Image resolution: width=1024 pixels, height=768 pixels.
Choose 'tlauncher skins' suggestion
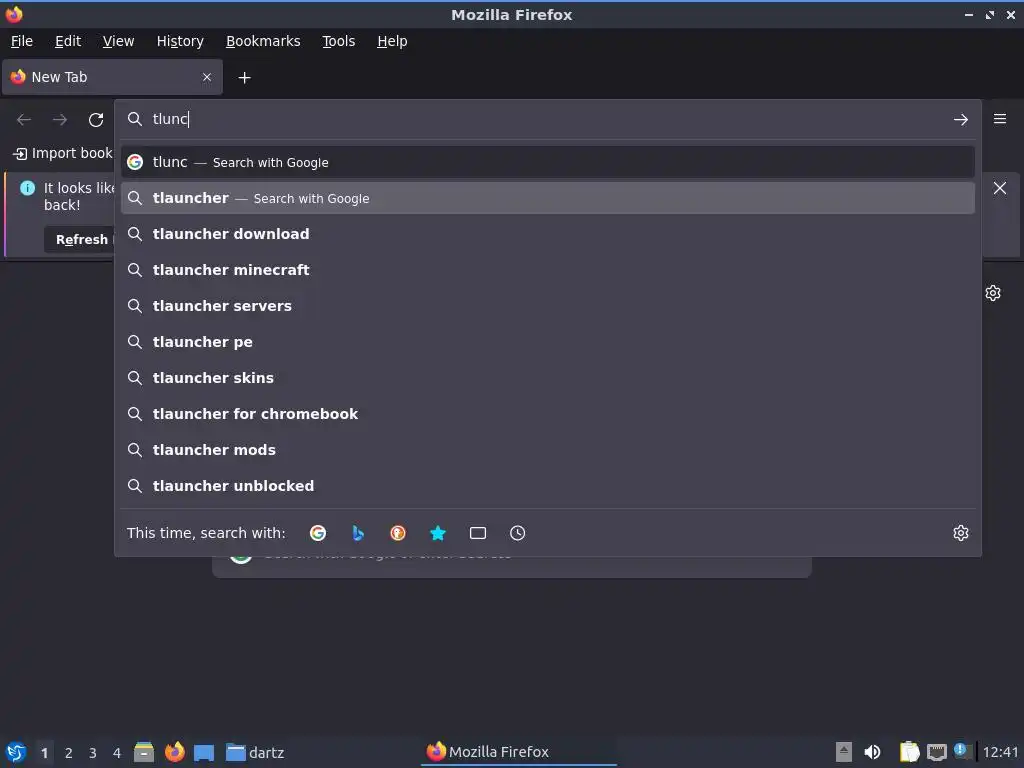pos(547,377)
